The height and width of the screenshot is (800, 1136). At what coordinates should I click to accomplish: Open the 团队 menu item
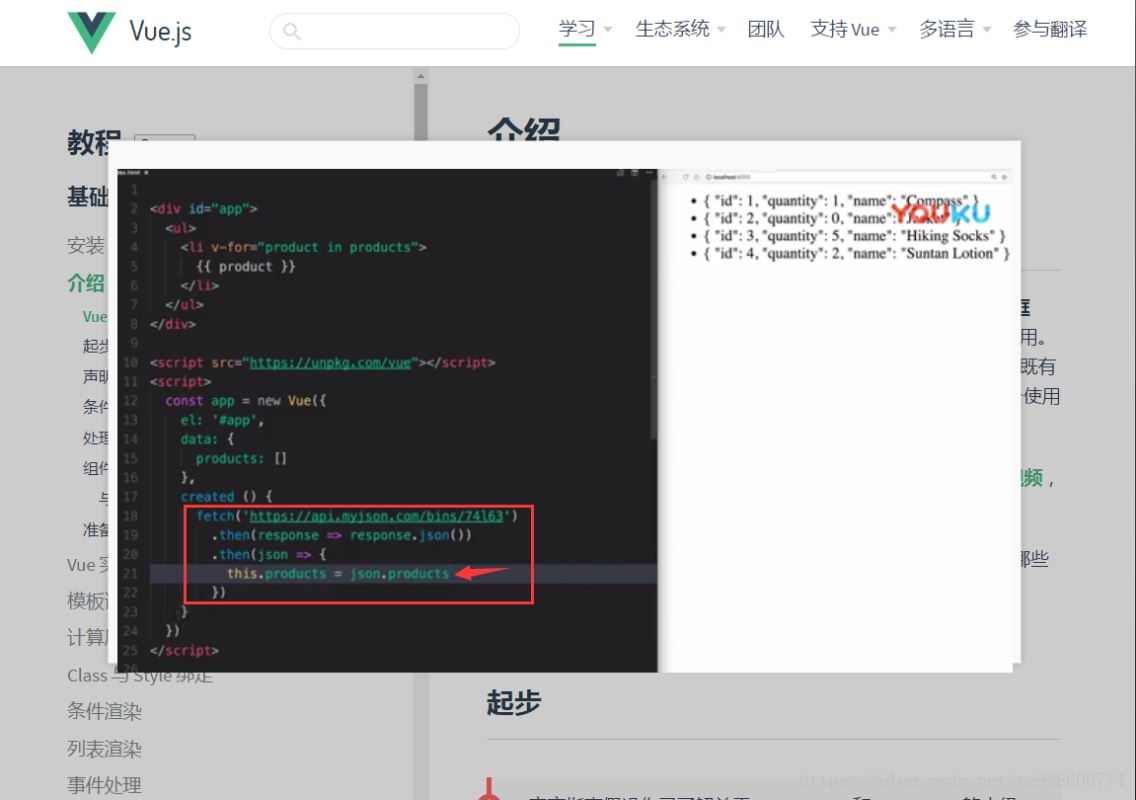point(766,29)
